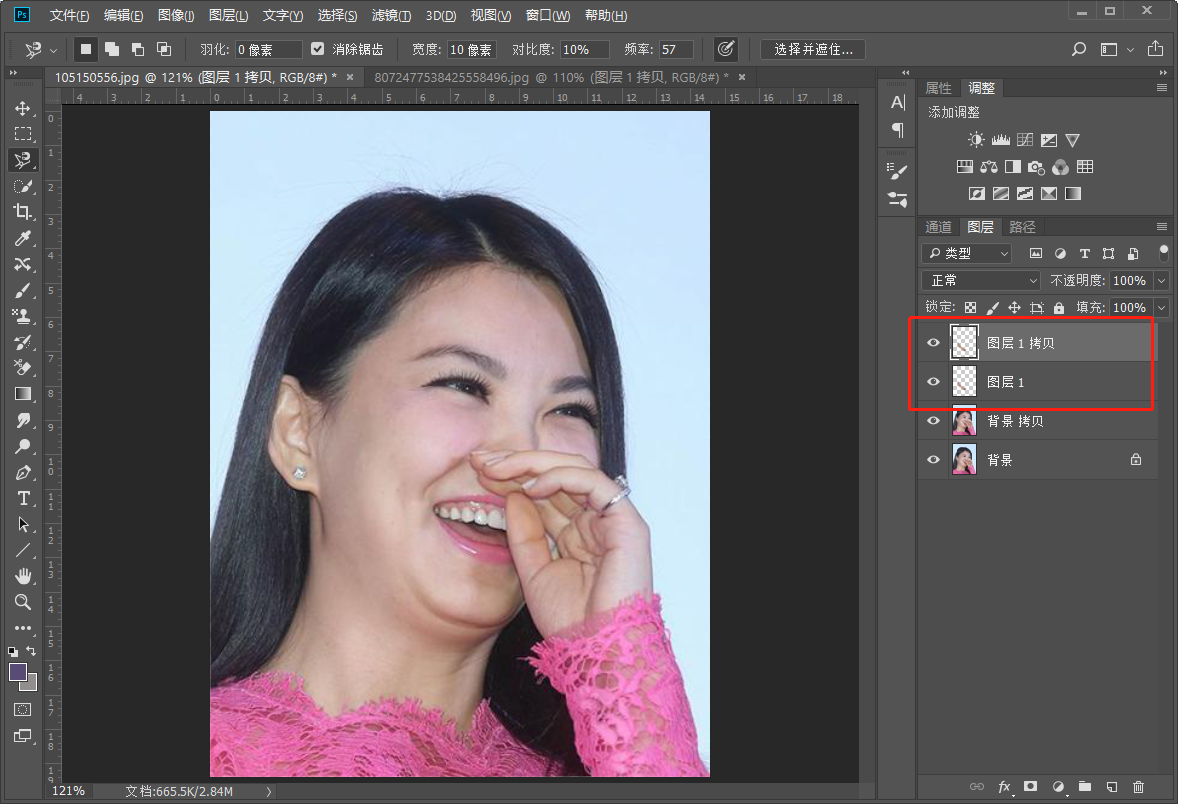Image resolution: width=1178 pixels, height=804 pixels.
Task: Toggle the 消除锯齿 anti-alias checkbox
Action: (318, 49)
